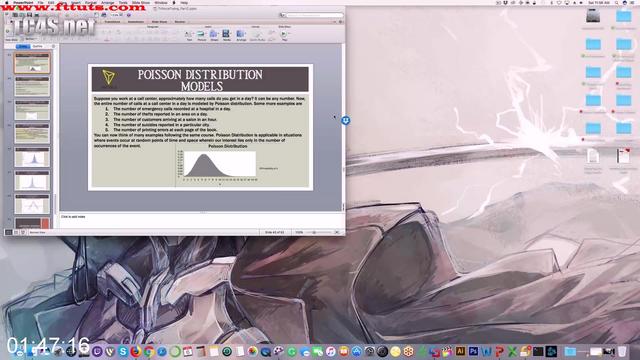Launch Adobe Illustrator from the Dock
Viewport: 640px width, 360px height.
click(x=460, y=351)
